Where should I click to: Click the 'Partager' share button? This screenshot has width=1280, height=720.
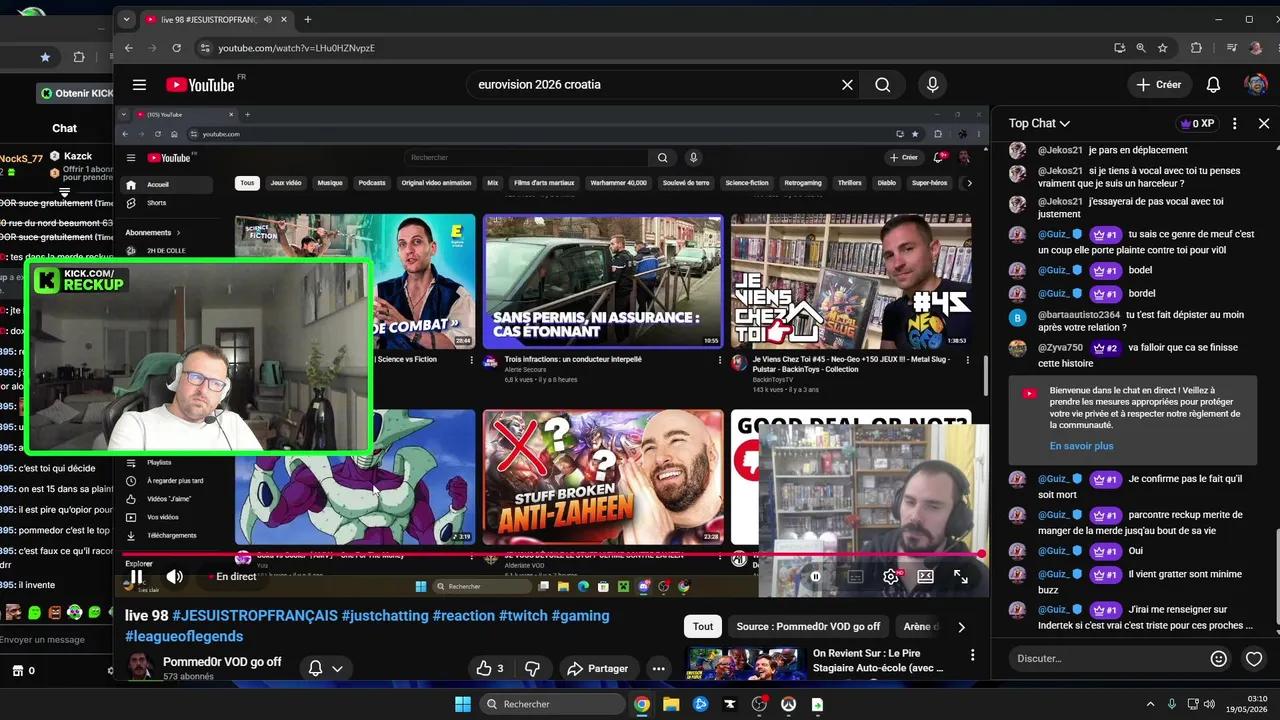tap(597, 668)
